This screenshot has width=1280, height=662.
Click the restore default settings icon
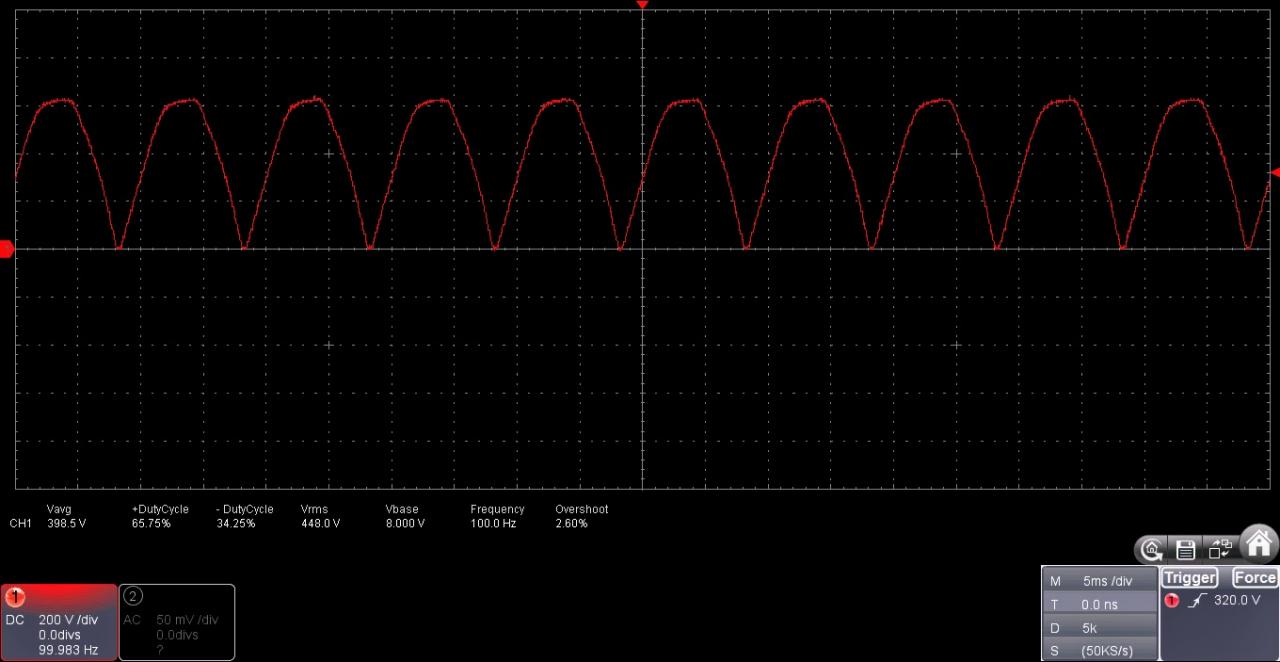pyautogui.click(x=1152, y=548)
